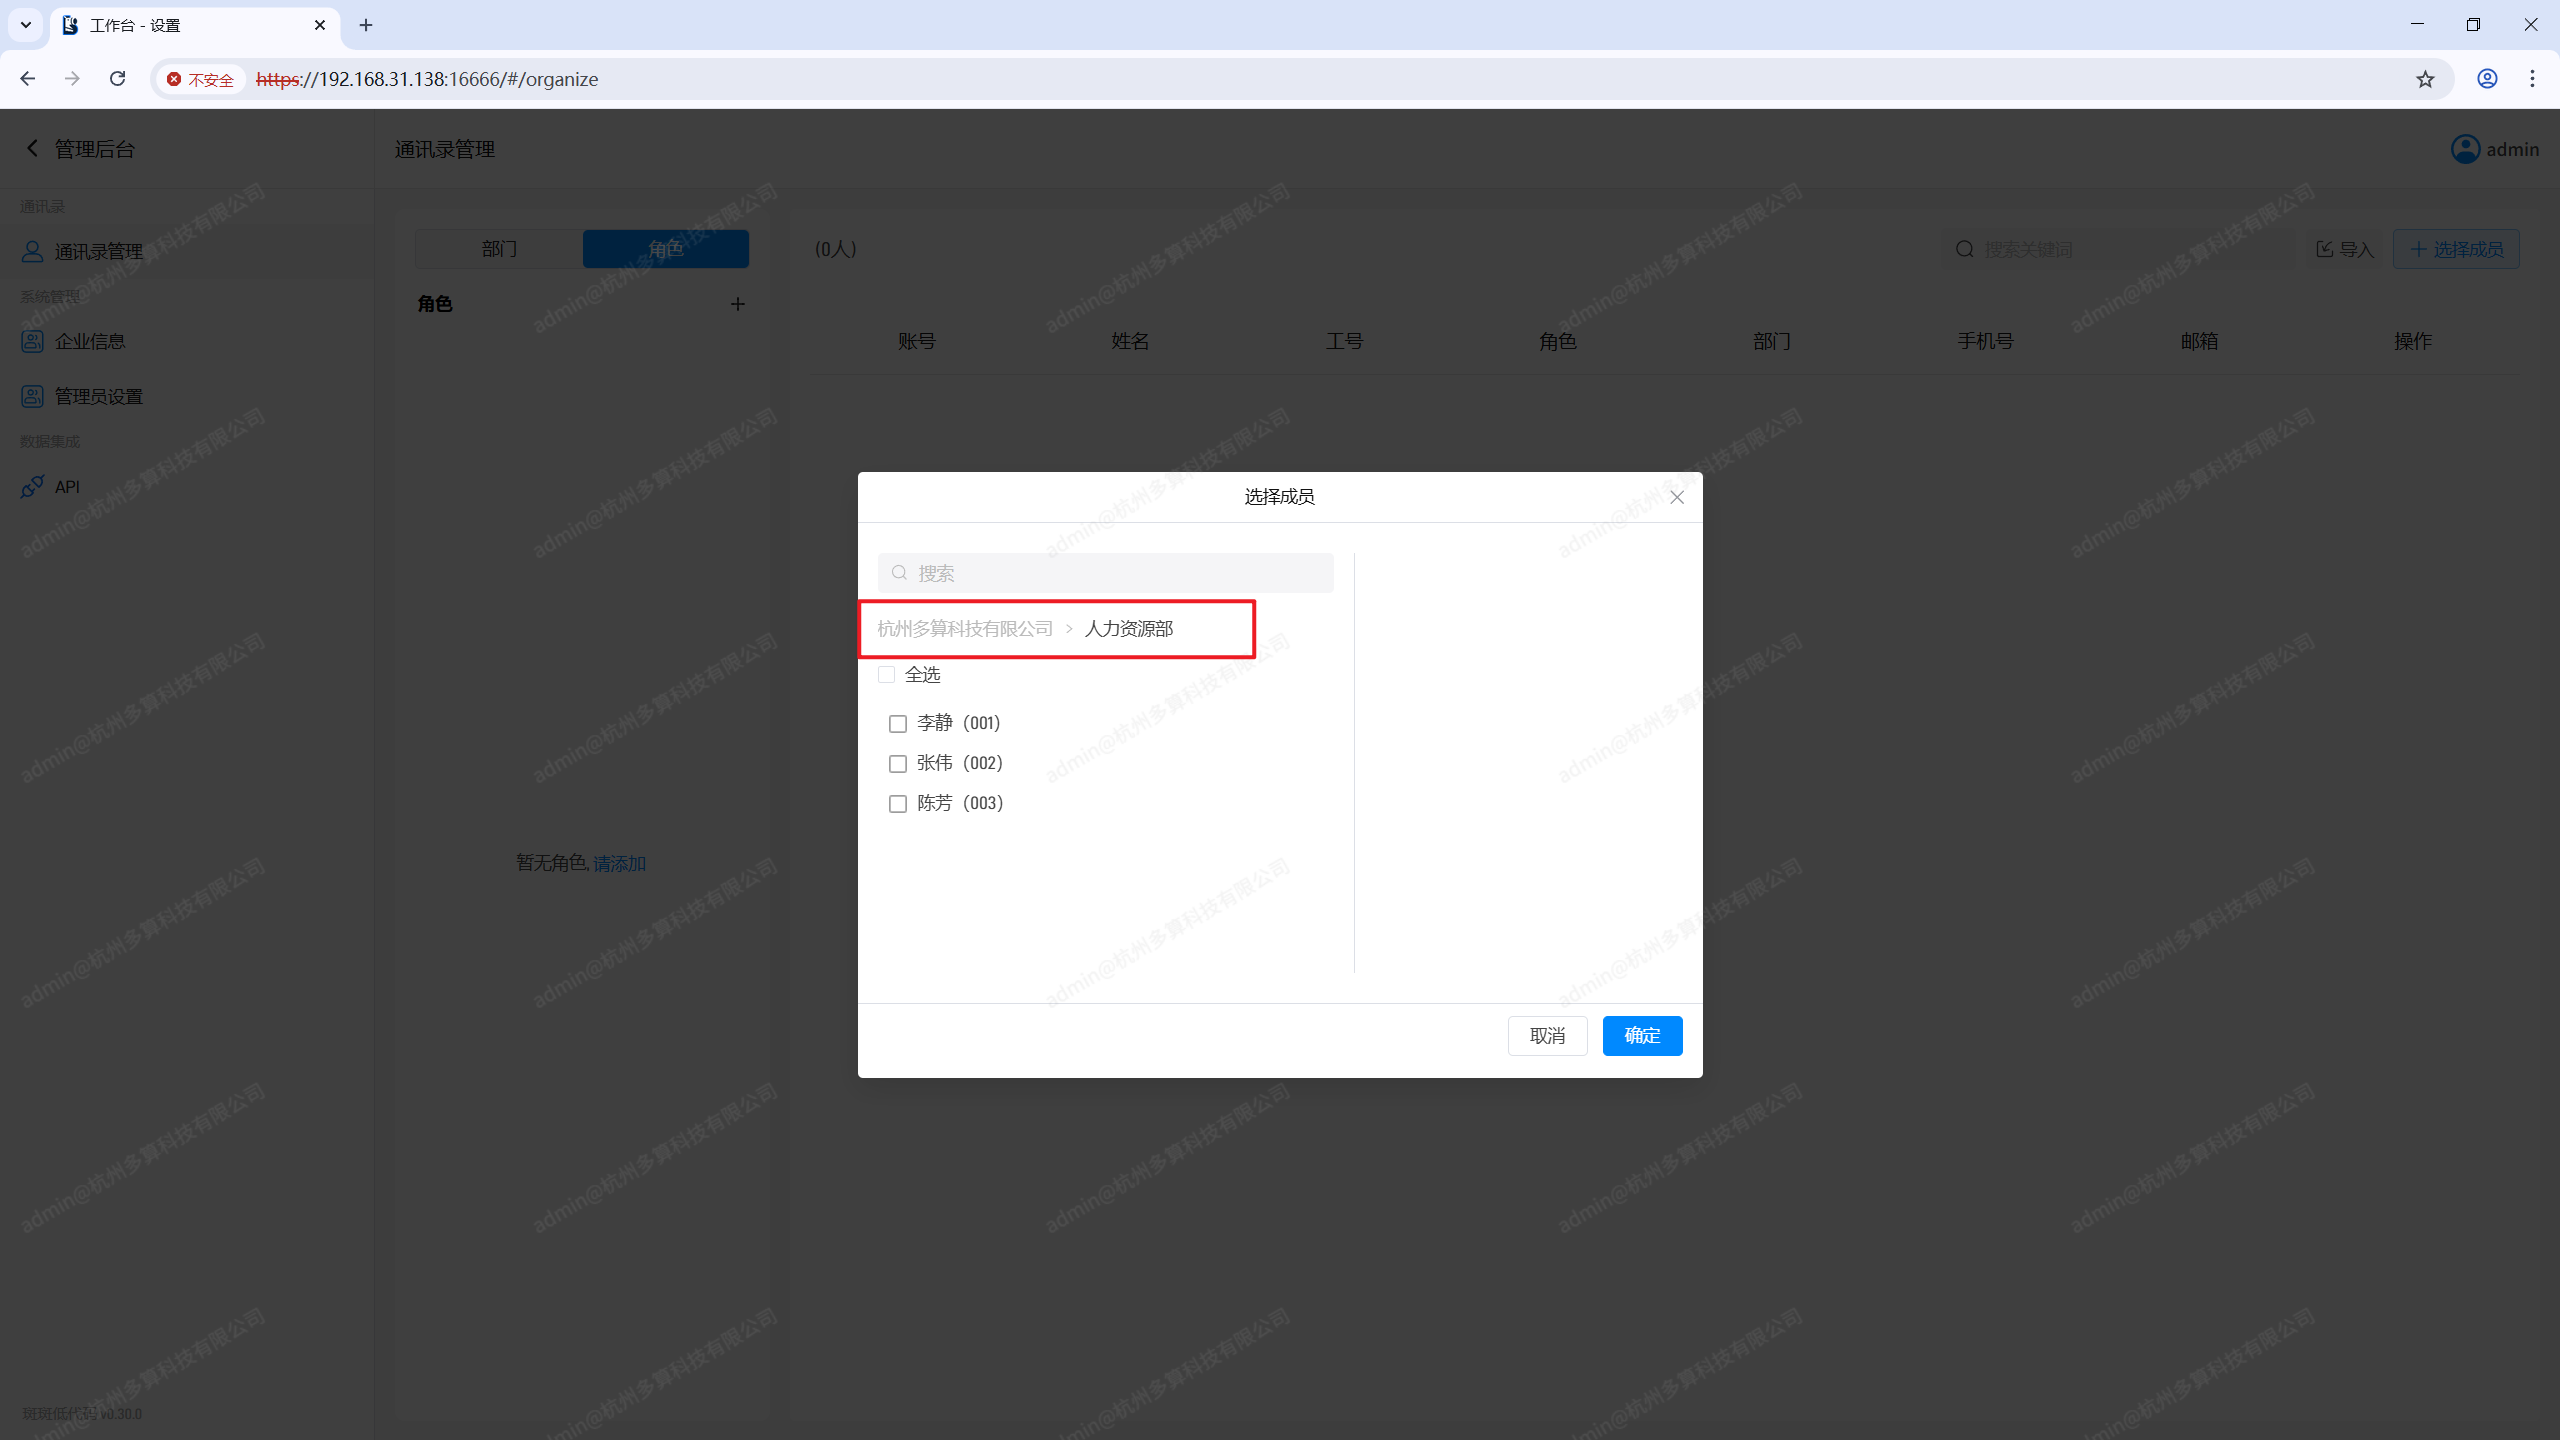Image resolution: width=2560 pixels, height=1440 pixels.
Task: Check 陈芳 (003) member box
Action: 898,804
